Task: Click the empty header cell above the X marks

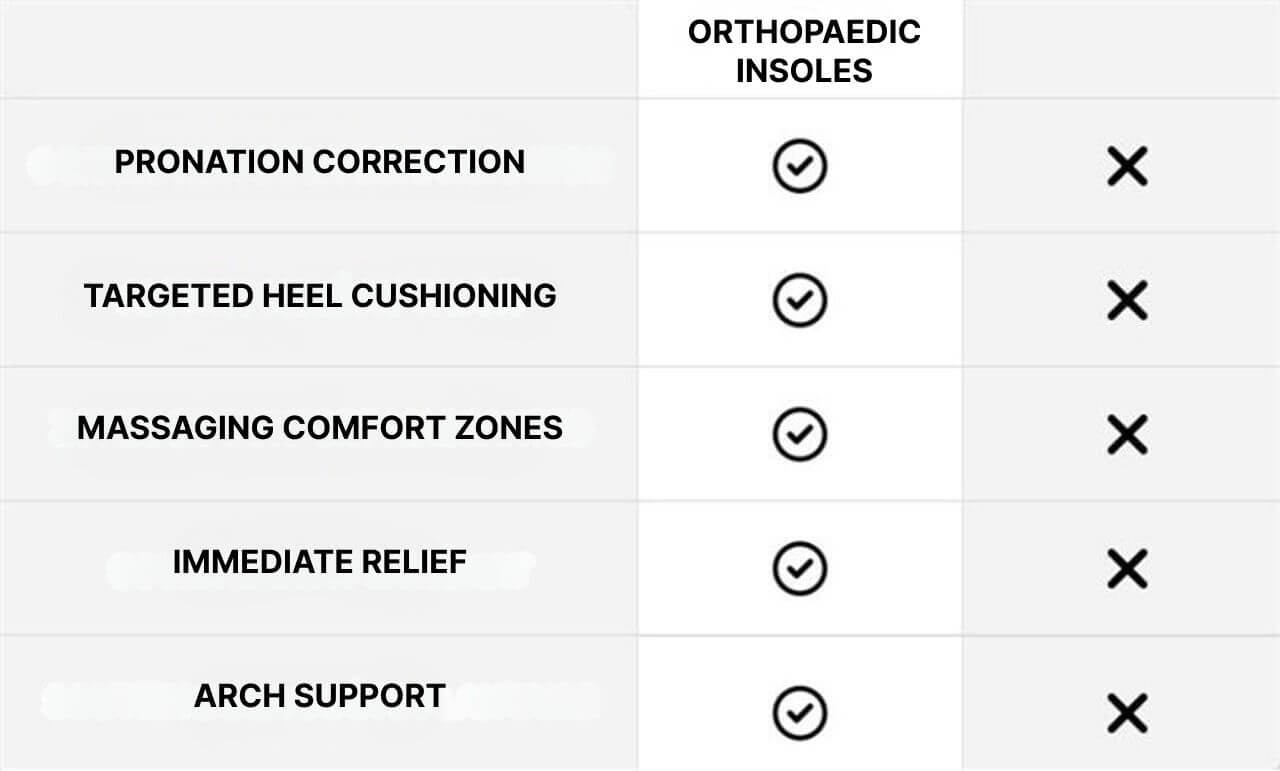Action: pos(1121,50)
